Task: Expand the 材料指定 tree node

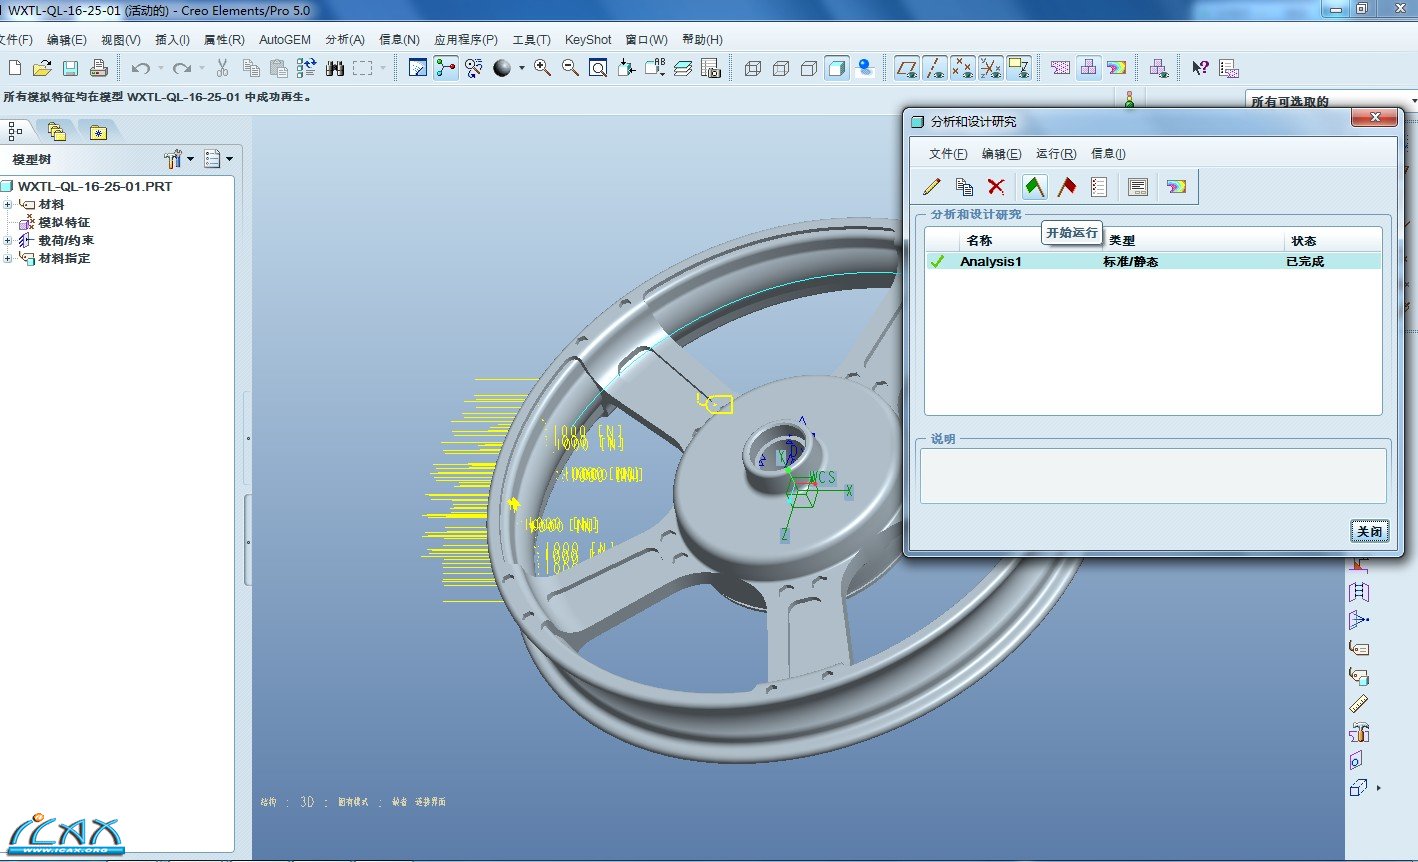Action: click(x=8, y=259)
